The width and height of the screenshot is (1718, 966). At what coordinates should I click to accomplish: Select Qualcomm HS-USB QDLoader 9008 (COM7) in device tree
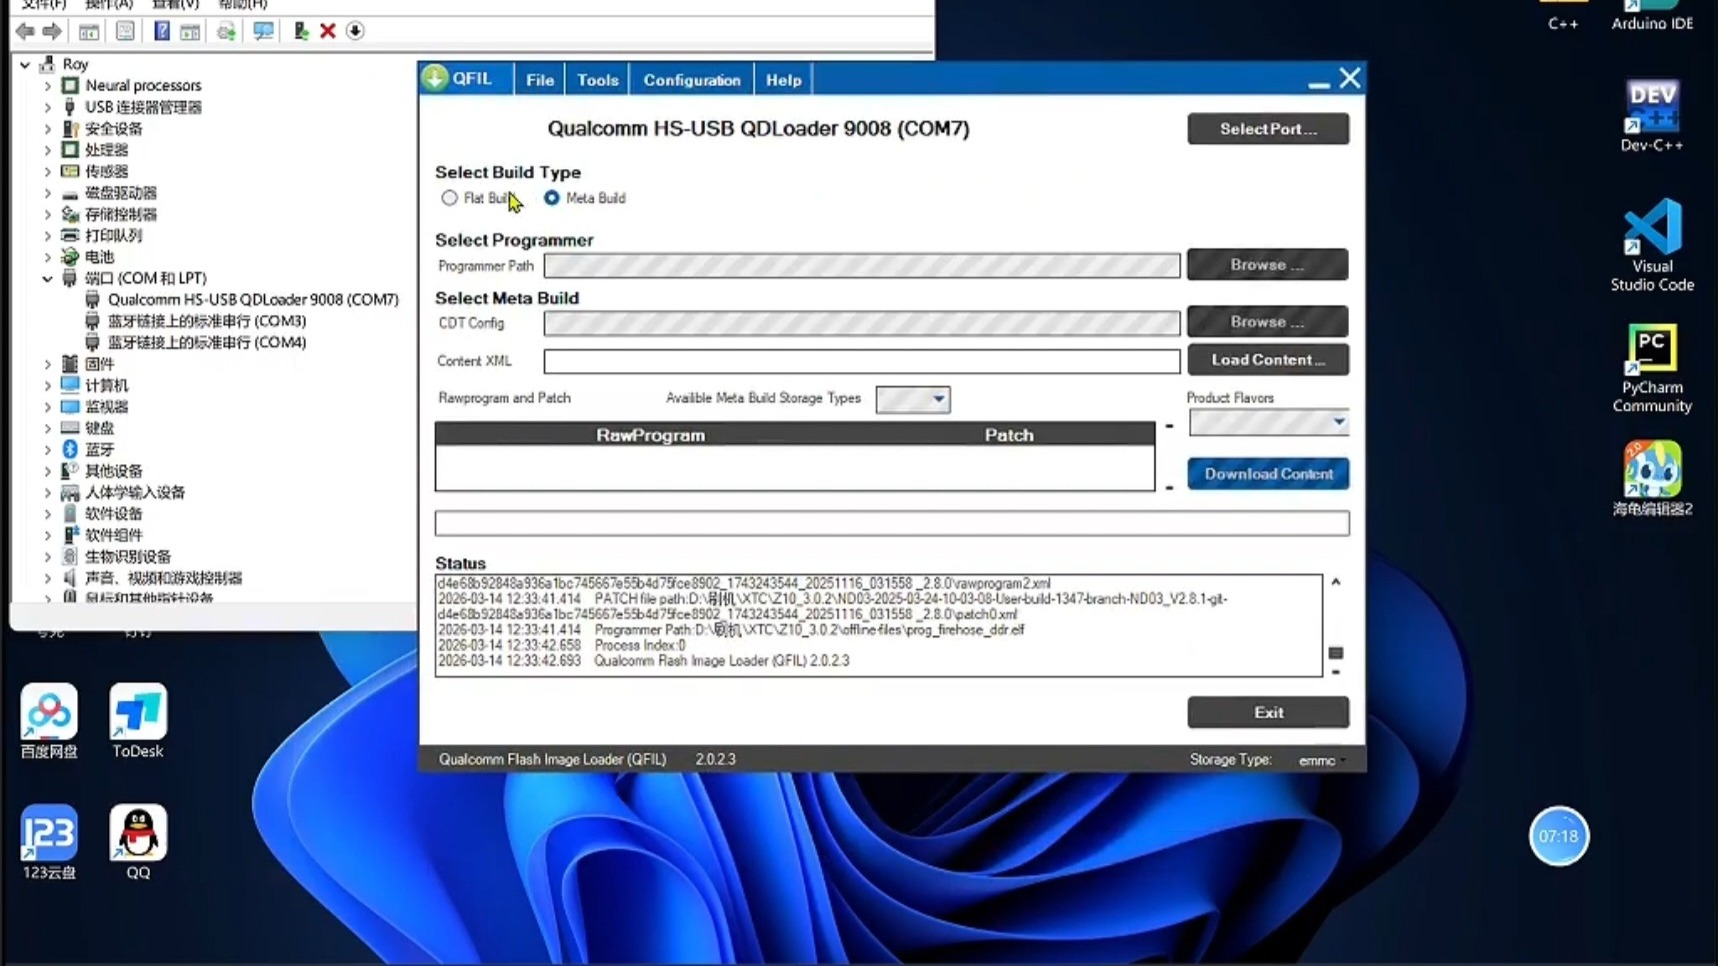pyautogui.click(x=253, y=300)
